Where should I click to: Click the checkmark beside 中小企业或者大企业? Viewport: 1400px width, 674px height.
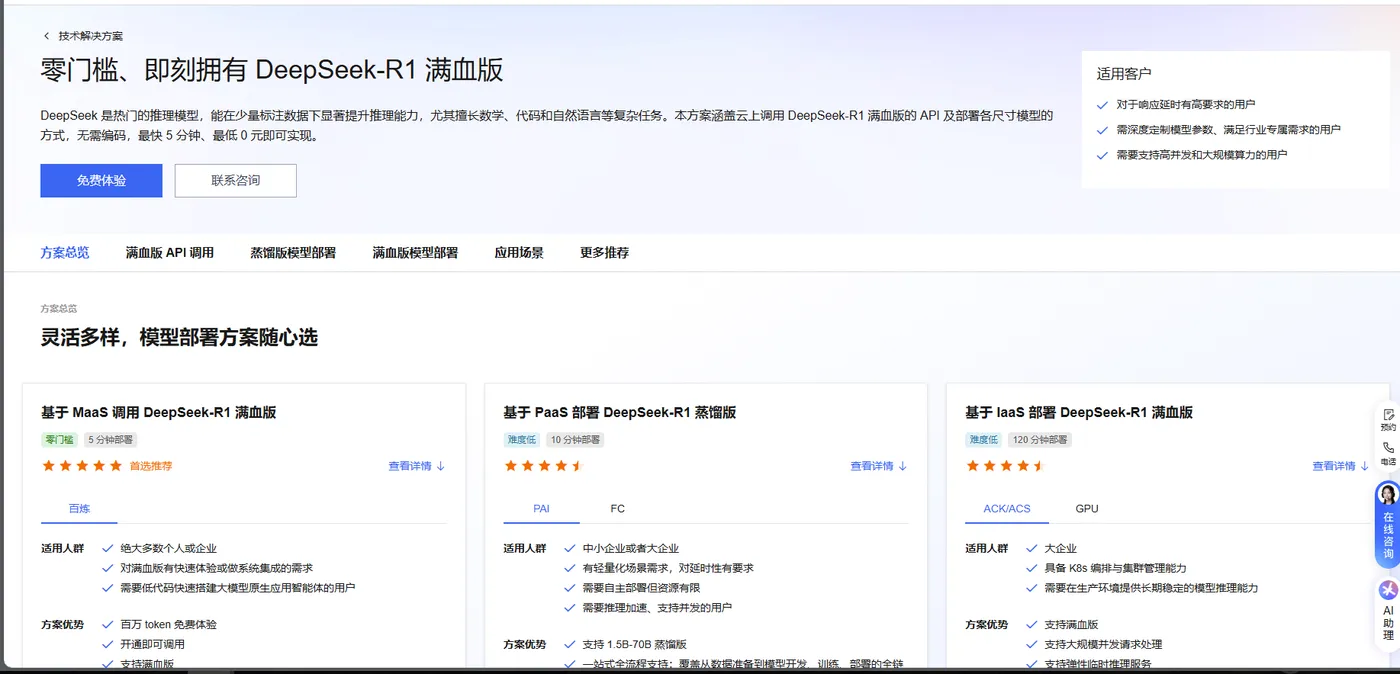(569, 548)
